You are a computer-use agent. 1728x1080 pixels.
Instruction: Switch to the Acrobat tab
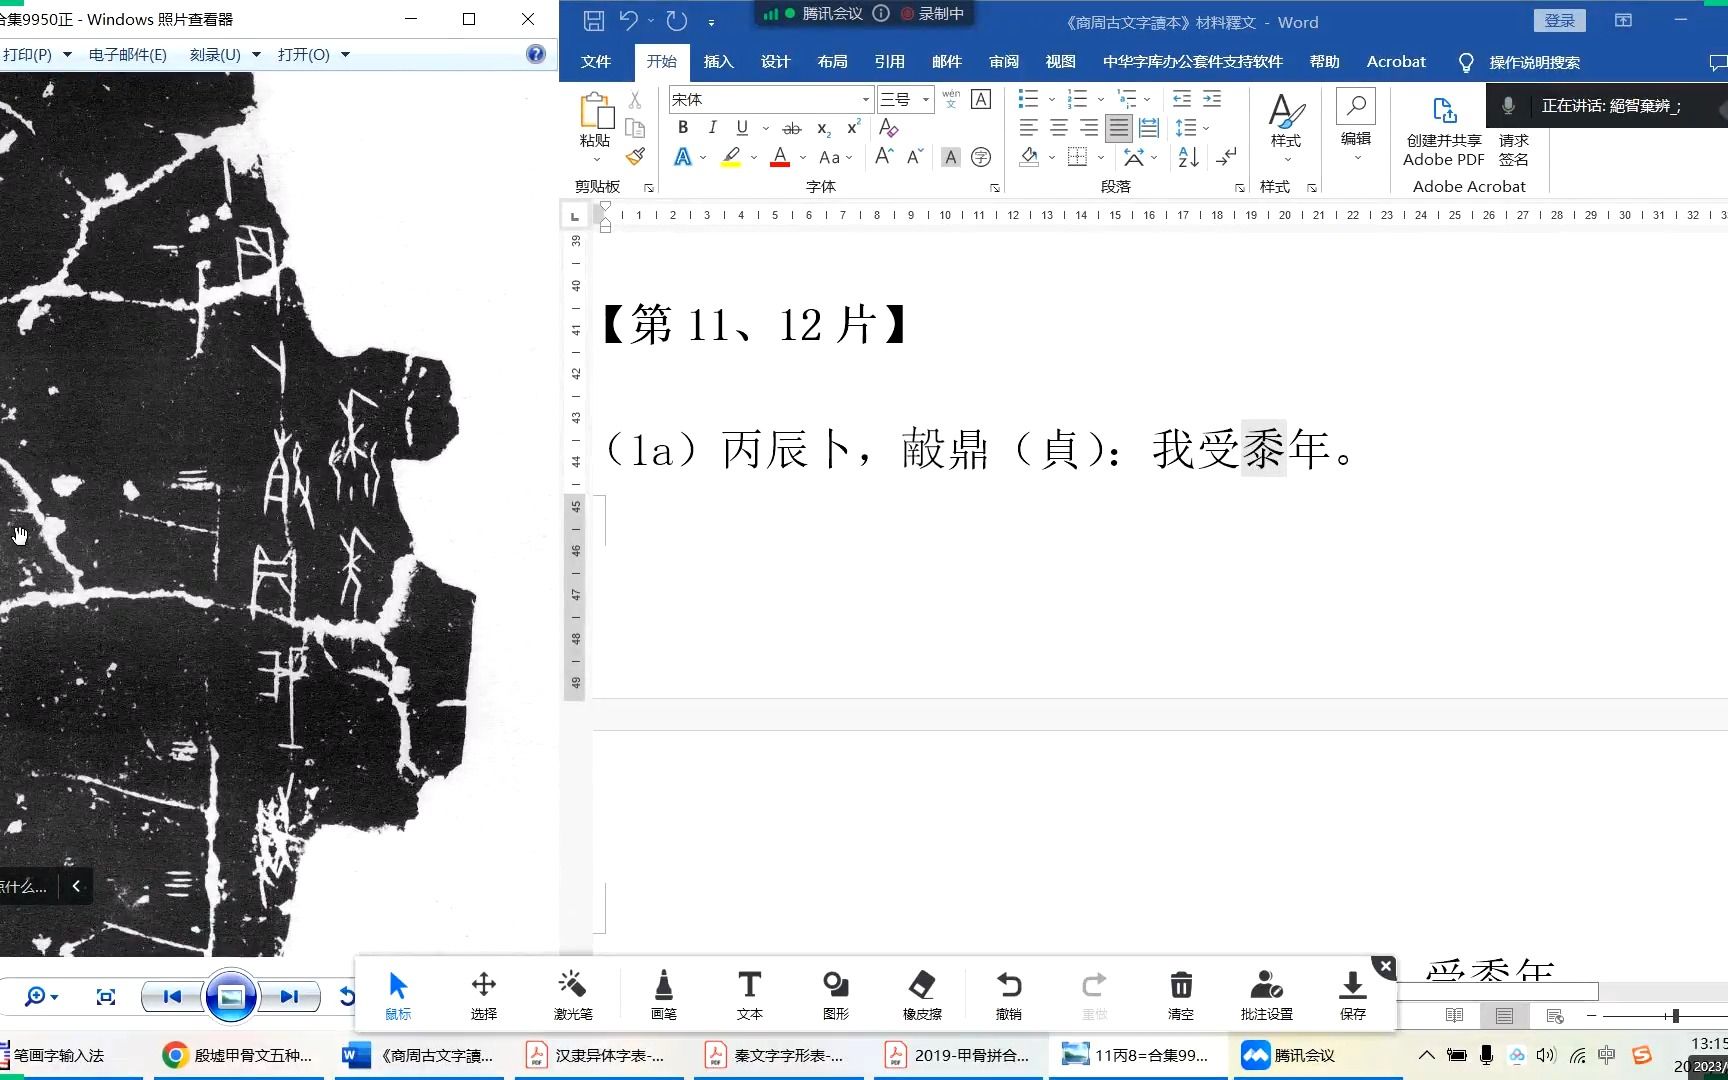coord(1396,62)
